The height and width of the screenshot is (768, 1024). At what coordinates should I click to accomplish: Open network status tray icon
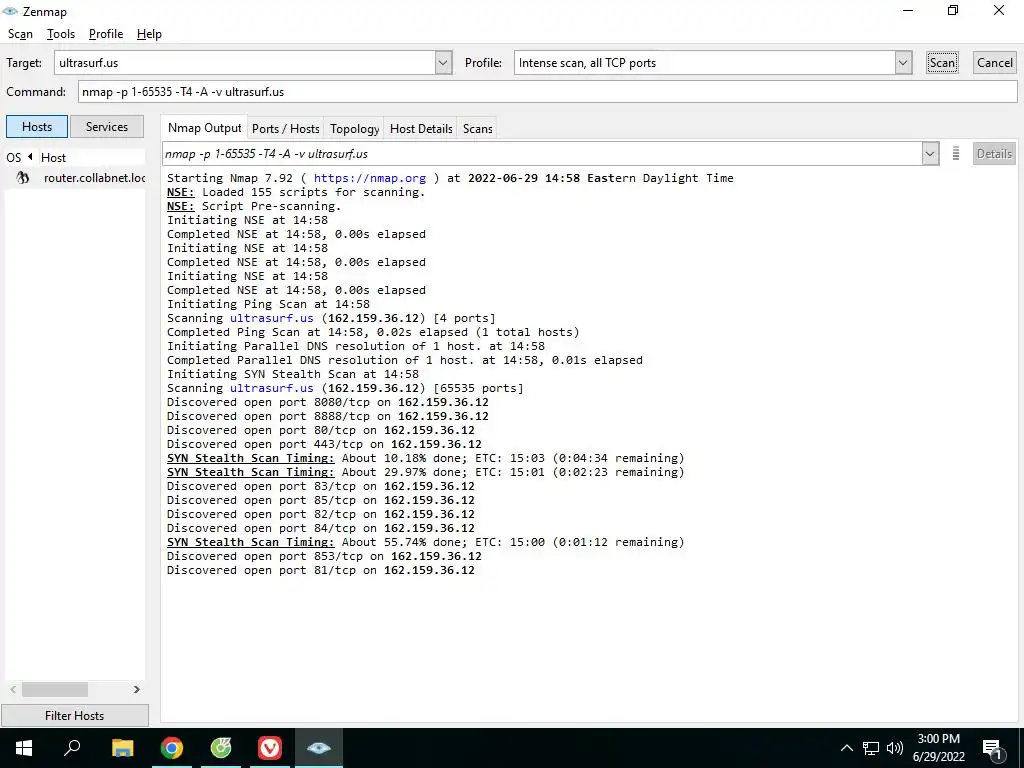pyautogui.click(x=871, y=748)
